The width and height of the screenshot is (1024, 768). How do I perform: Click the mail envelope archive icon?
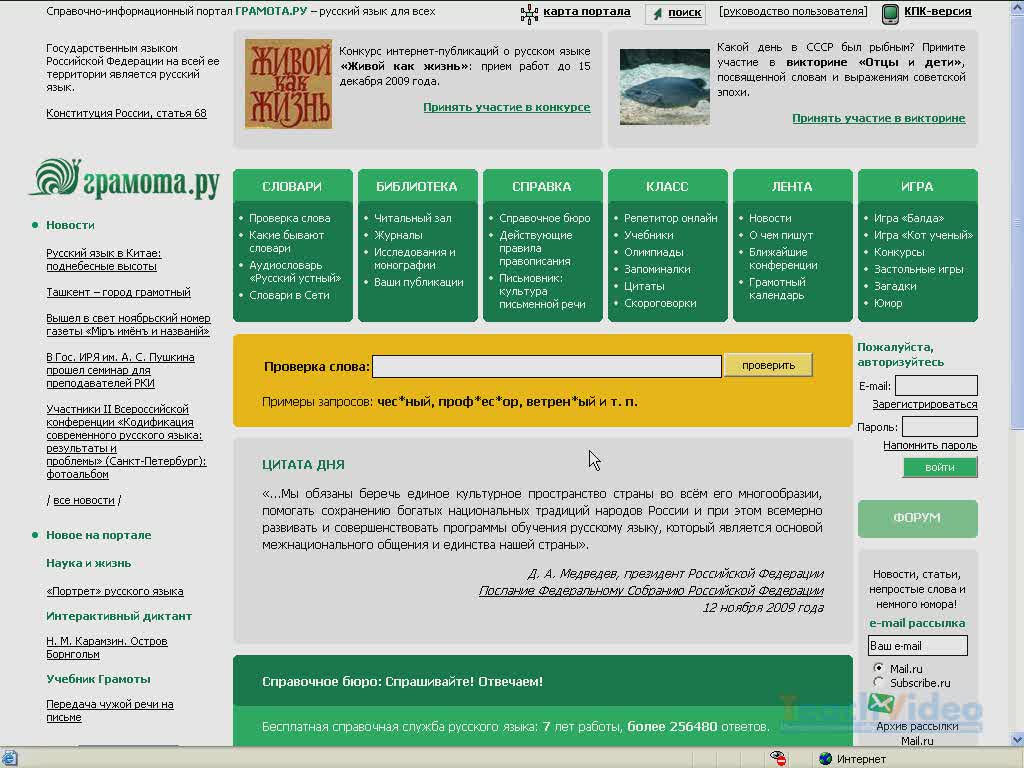pos(880,704)
